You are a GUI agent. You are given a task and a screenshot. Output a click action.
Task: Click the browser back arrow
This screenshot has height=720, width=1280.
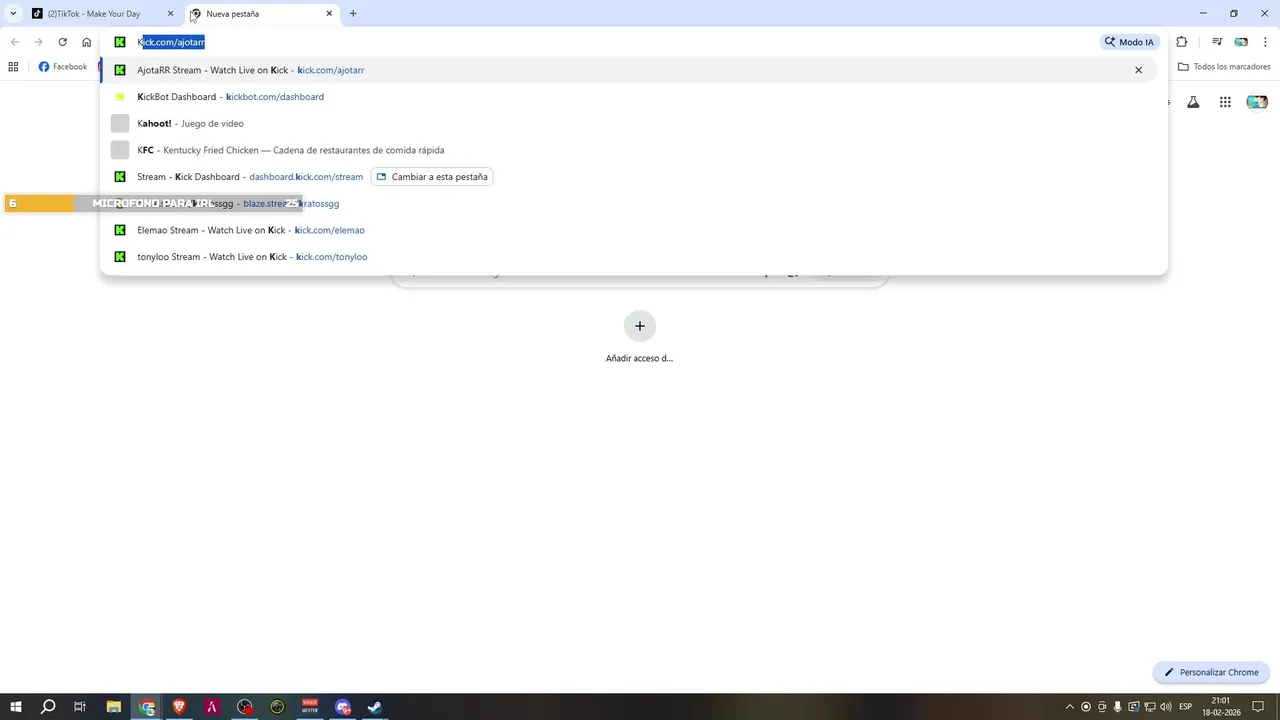[14, 42]
